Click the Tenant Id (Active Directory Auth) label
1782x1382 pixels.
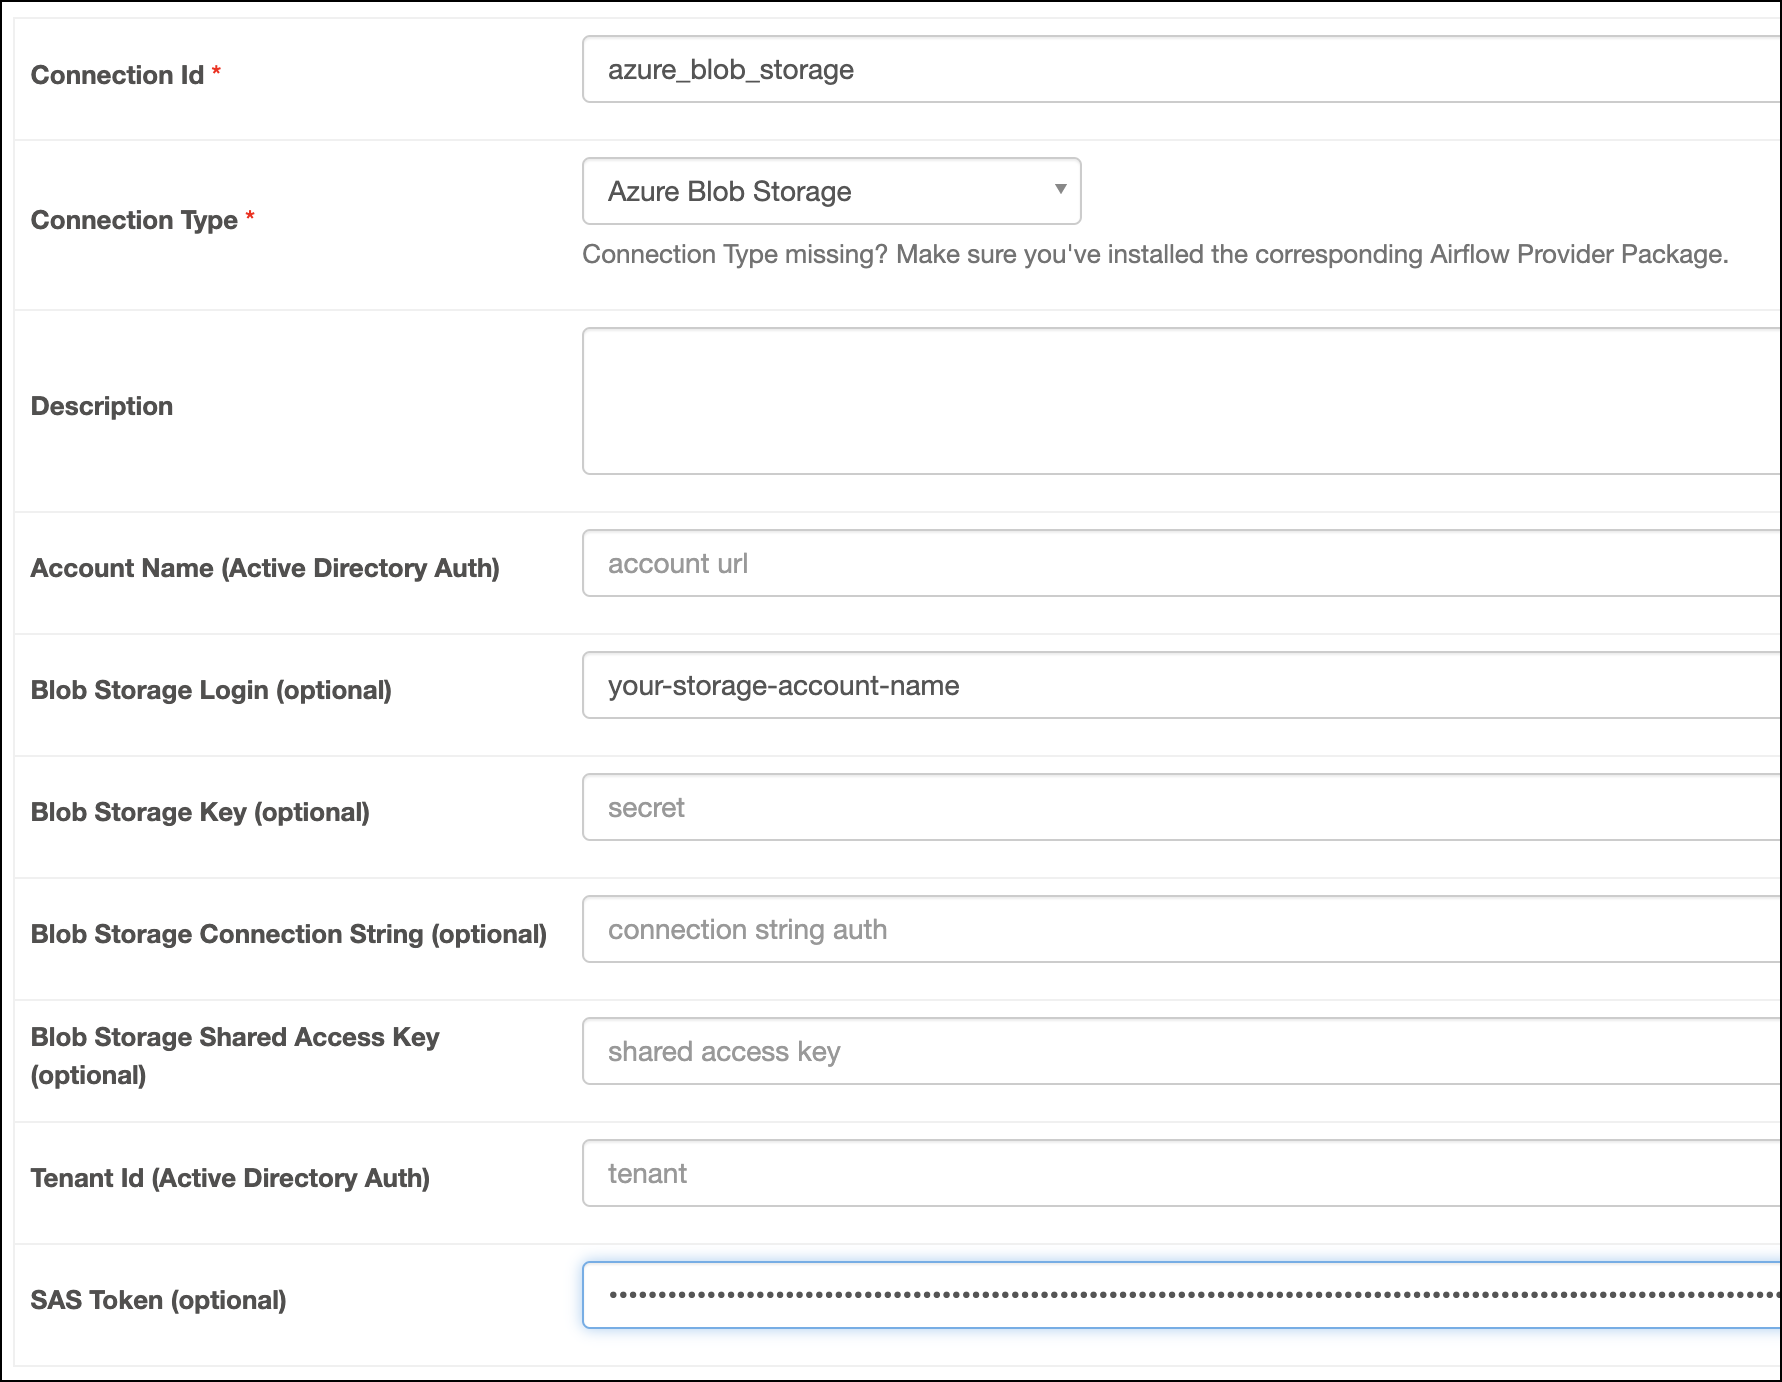(x=230, y=1178)
